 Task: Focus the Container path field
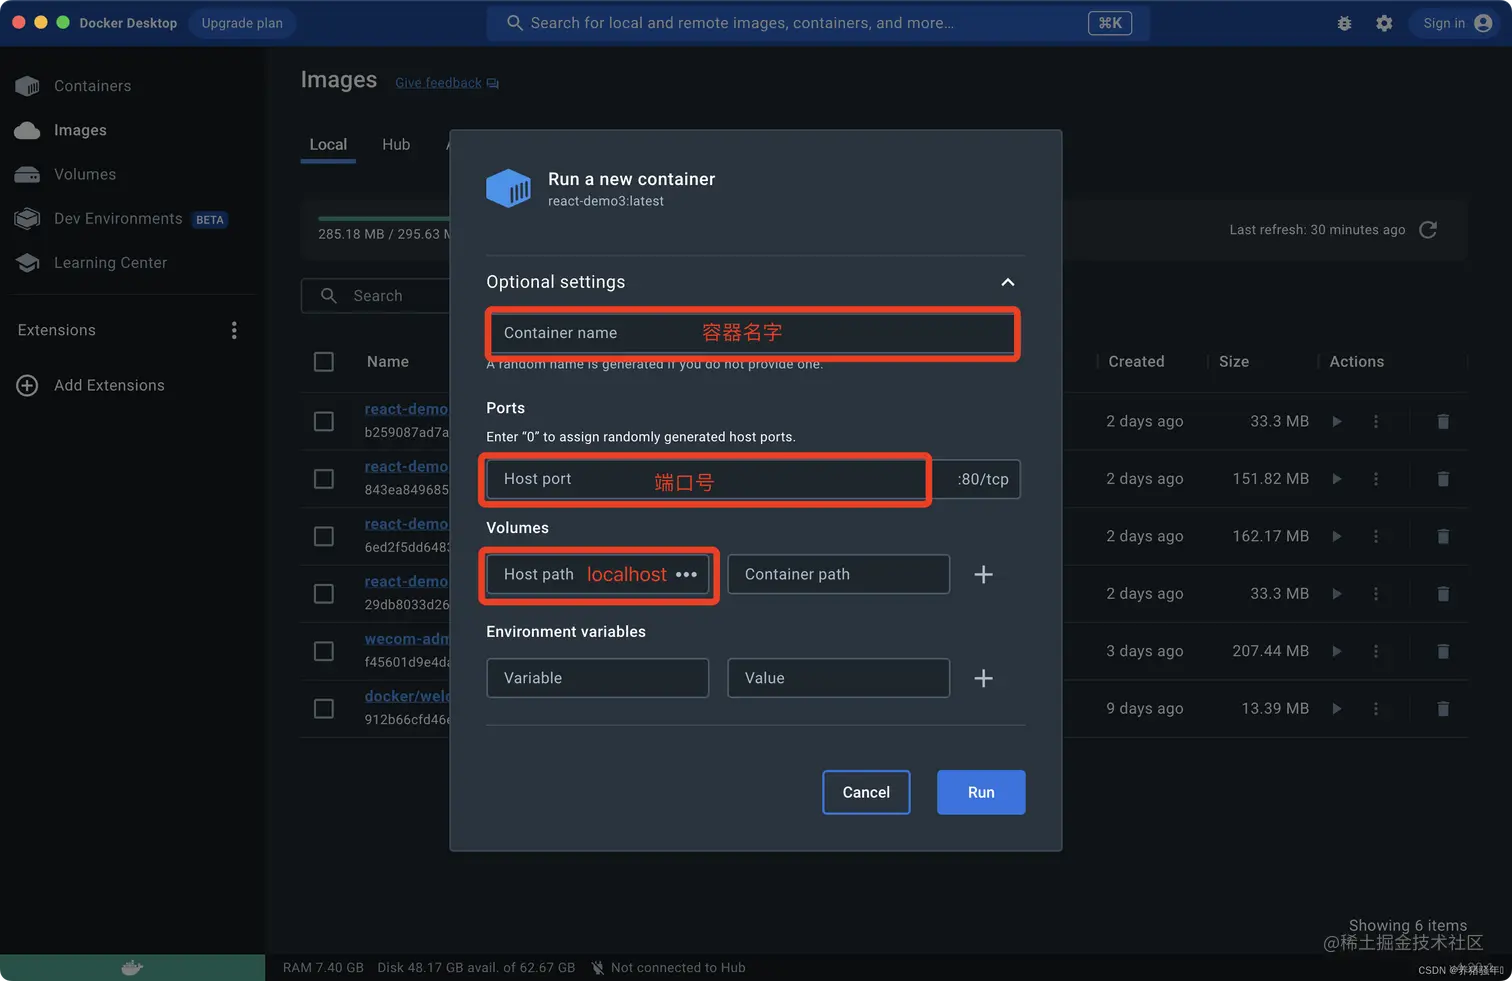838,574
